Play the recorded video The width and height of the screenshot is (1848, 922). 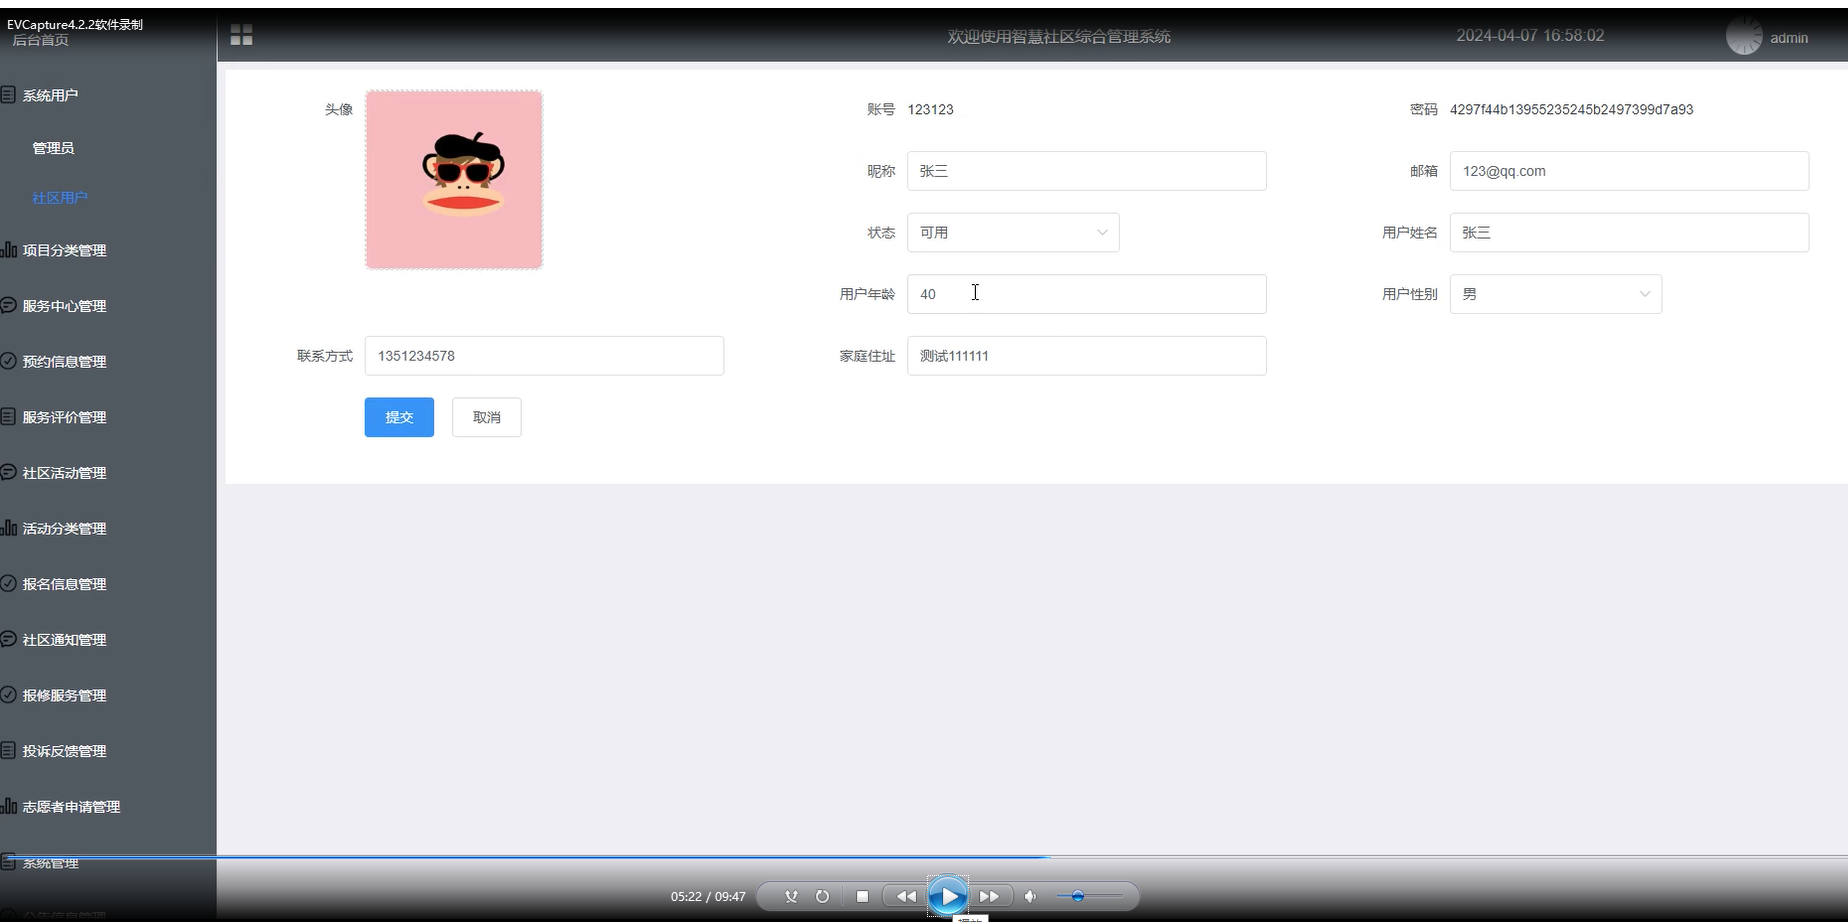pos(948,896)
